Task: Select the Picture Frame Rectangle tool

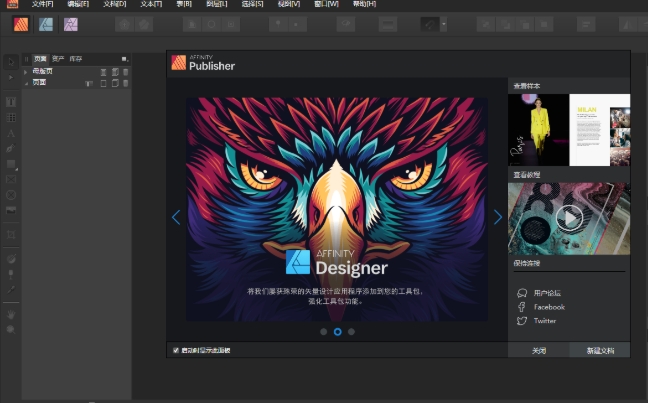Action: click(11, 179)
